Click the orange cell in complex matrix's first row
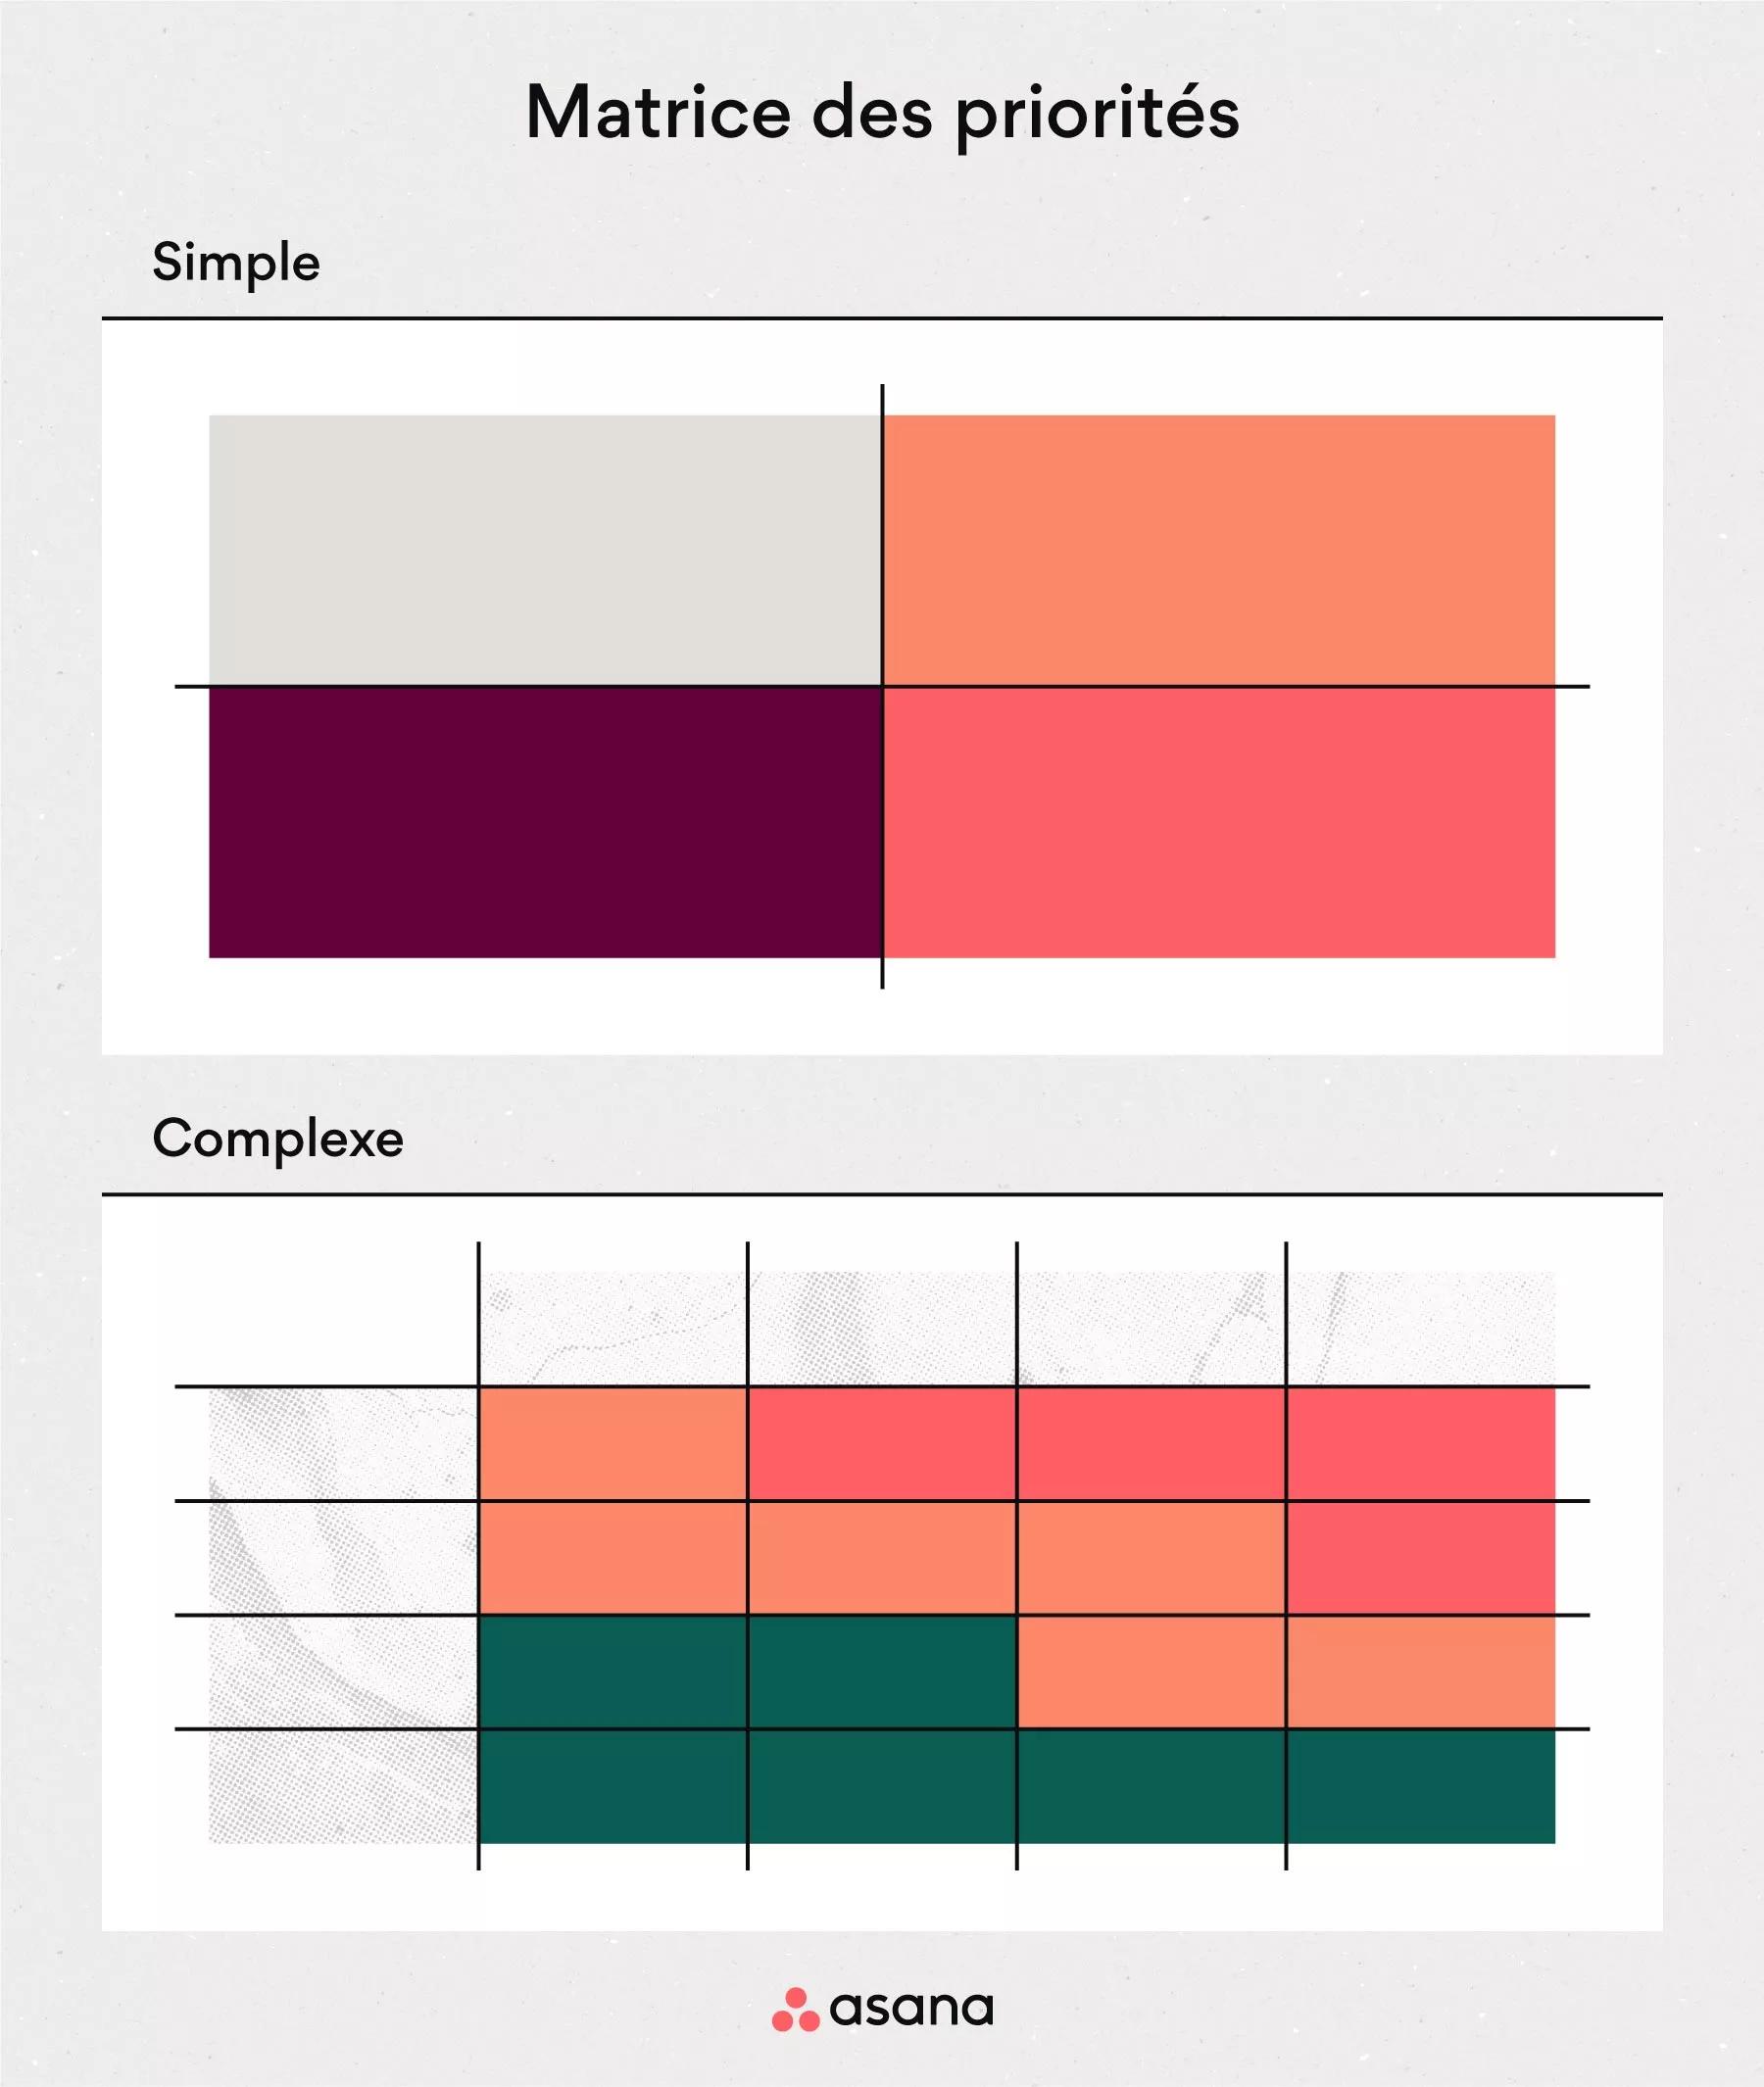The width and height of the screenshot is (1764, 2087). (613, 1443)
